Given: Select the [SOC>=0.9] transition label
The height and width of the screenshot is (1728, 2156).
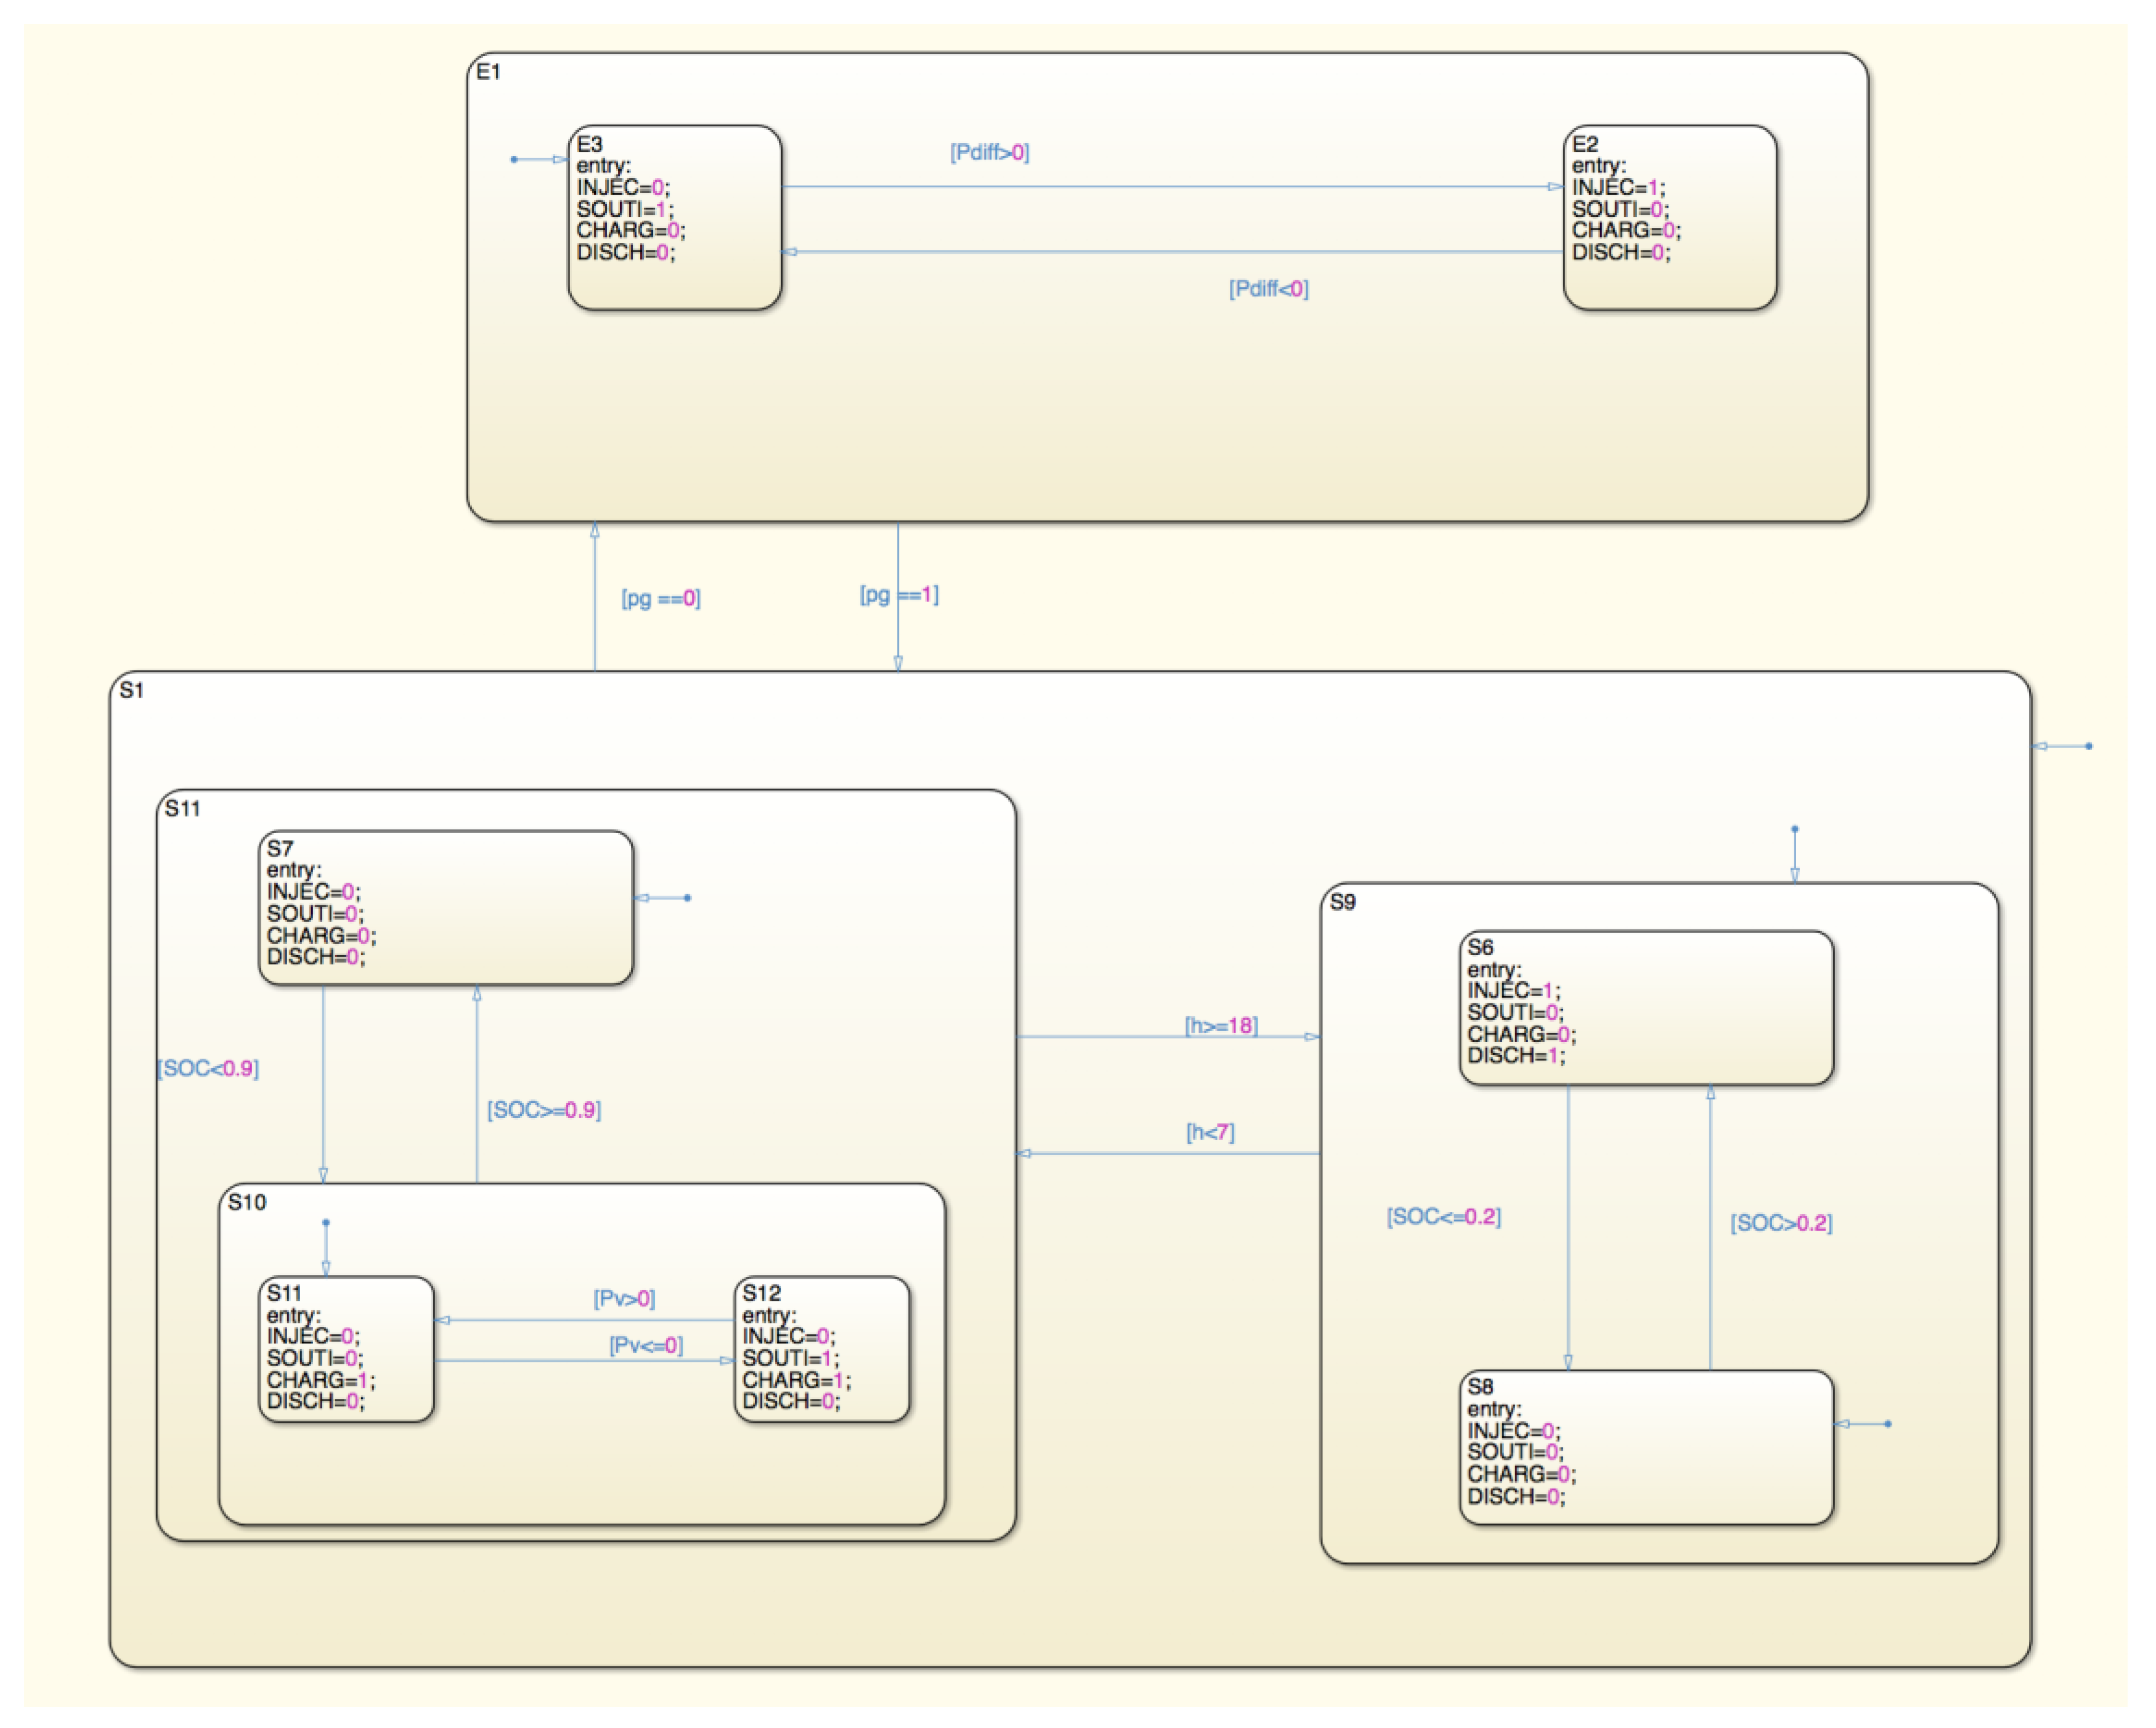Looking at the screenshot, I should point(544,1110).
